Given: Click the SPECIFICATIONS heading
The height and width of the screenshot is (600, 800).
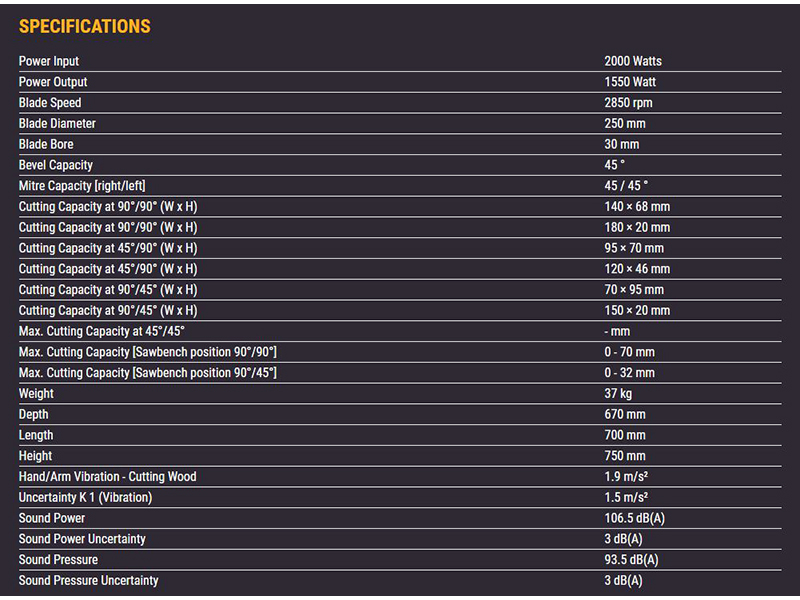Looking at the screenshot, I should point(85,27).
